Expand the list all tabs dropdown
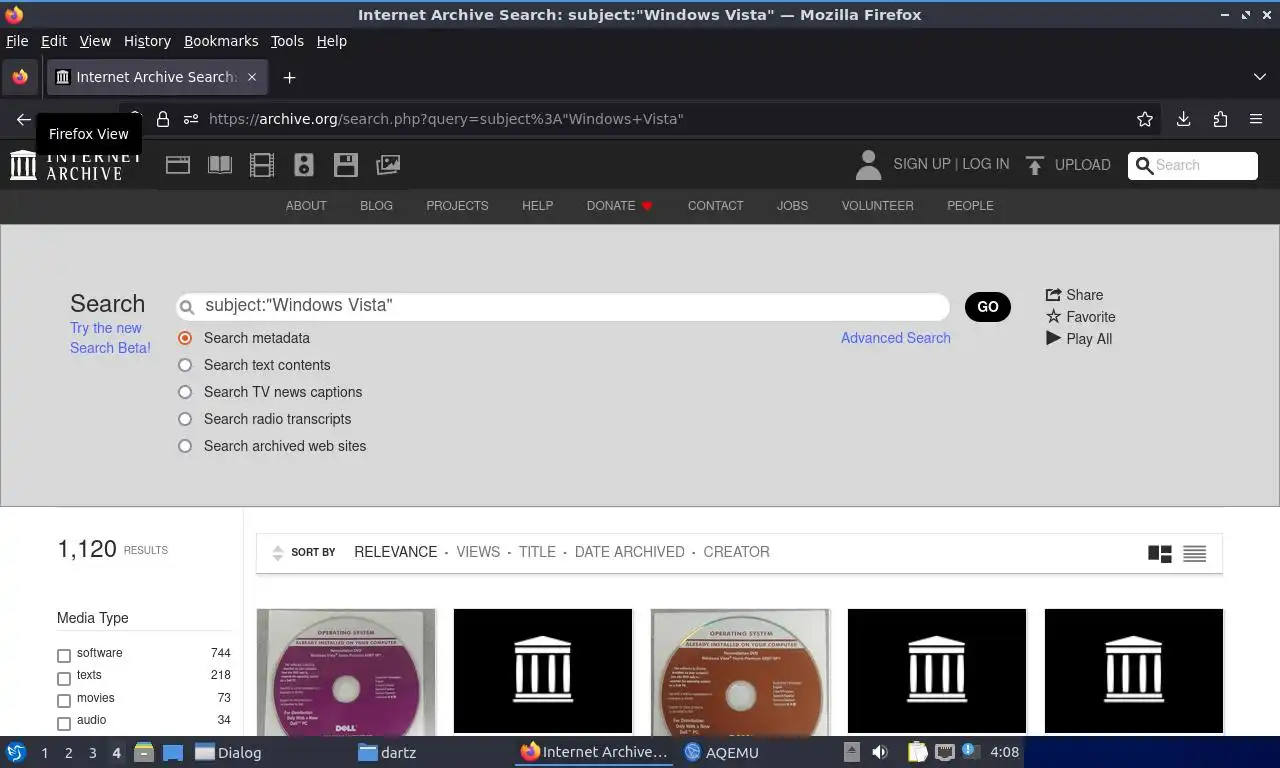 pyautogui.click(x=1259, y=77)
